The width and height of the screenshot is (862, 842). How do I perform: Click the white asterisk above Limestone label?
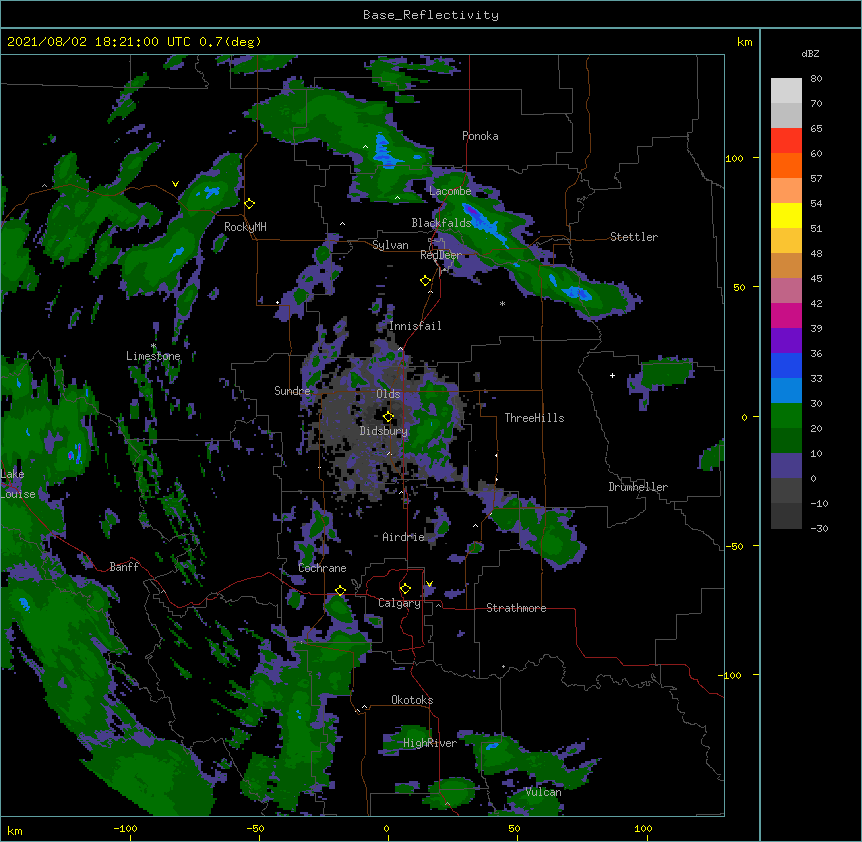pyautogui.click(x=153, y=346)
